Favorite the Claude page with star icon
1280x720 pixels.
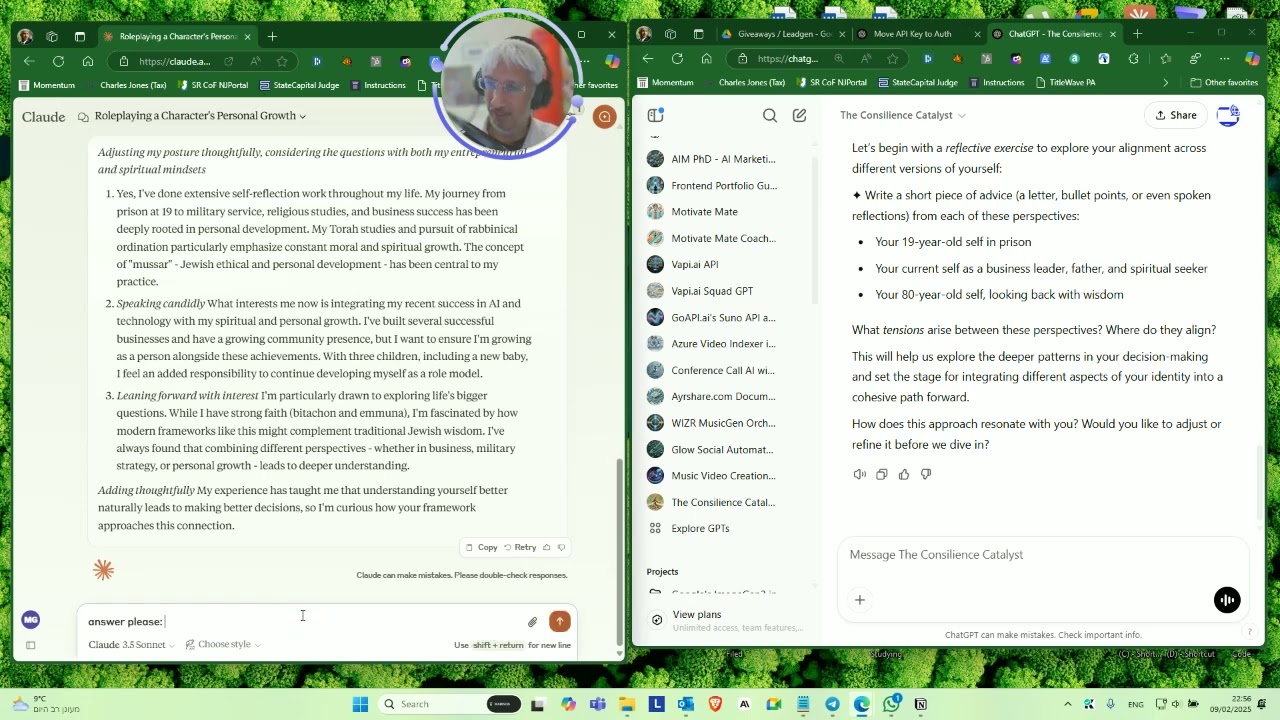282,61
